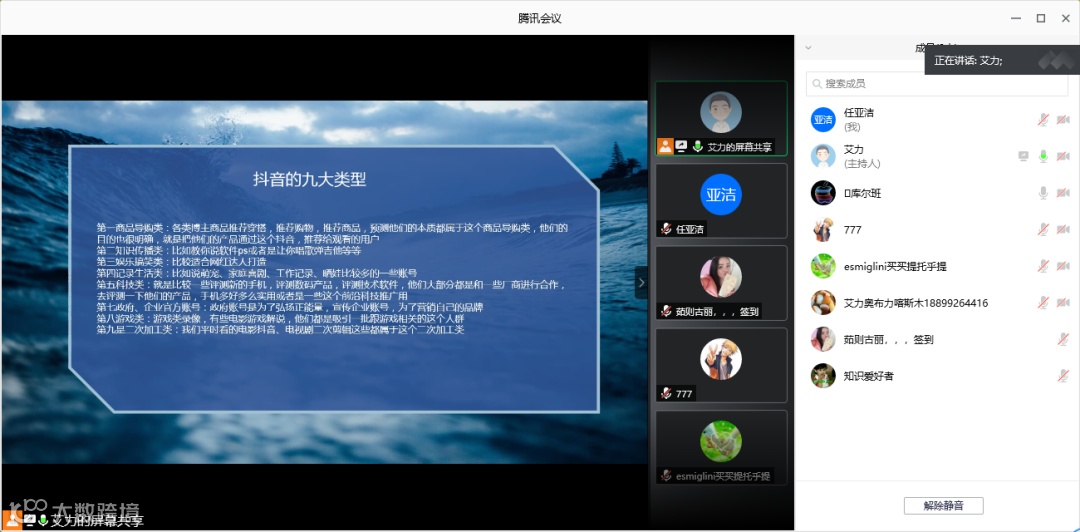
Task: Click 艾力的屏幕共享 label on top video tile
Action: [739, 146]
